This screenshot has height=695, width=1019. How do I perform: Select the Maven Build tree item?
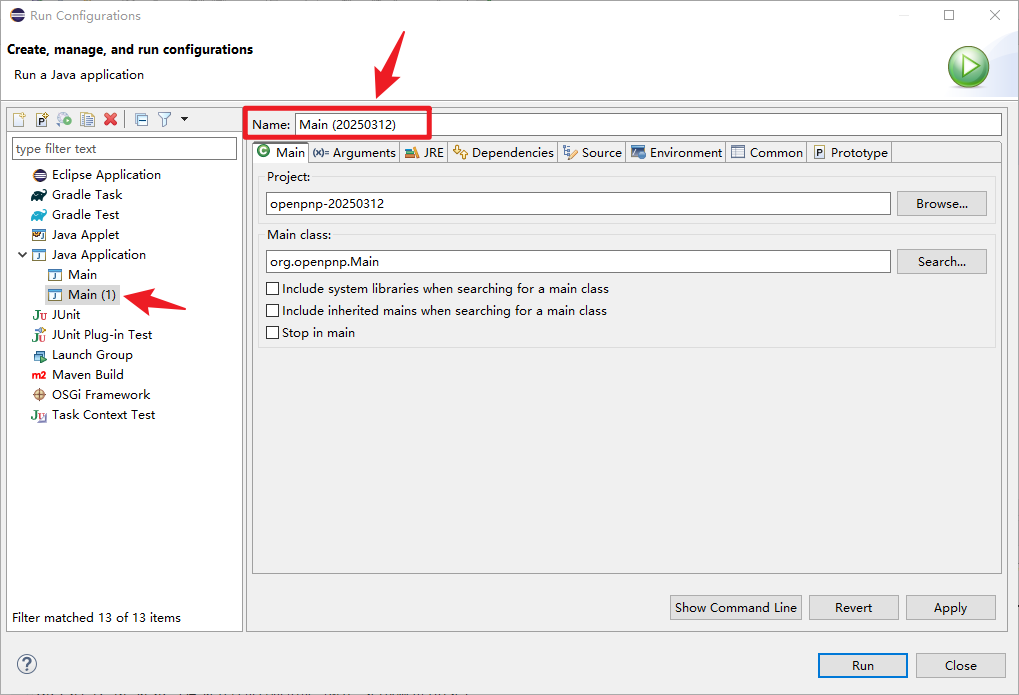click(88, 375)
